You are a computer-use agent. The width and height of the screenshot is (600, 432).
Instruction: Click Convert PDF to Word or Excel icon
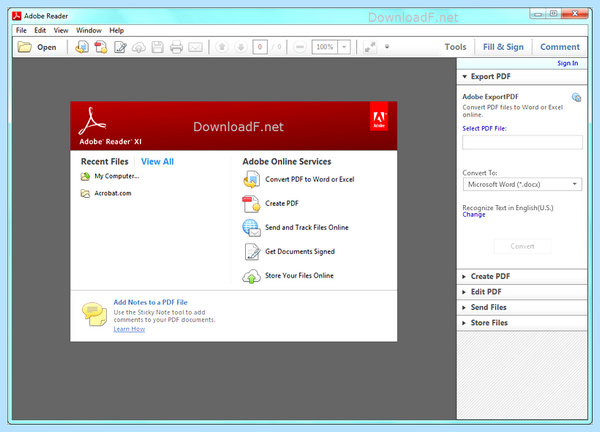pyautogui.click(x=251, y=179)
